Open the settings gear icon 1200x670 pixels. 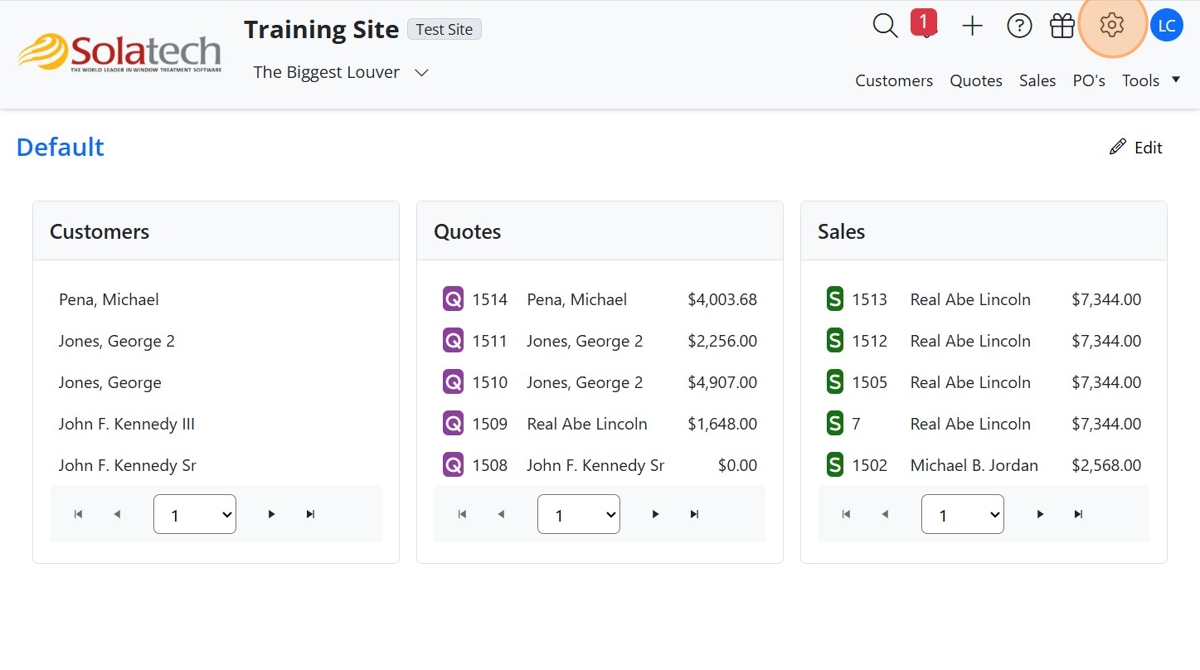1112,26
